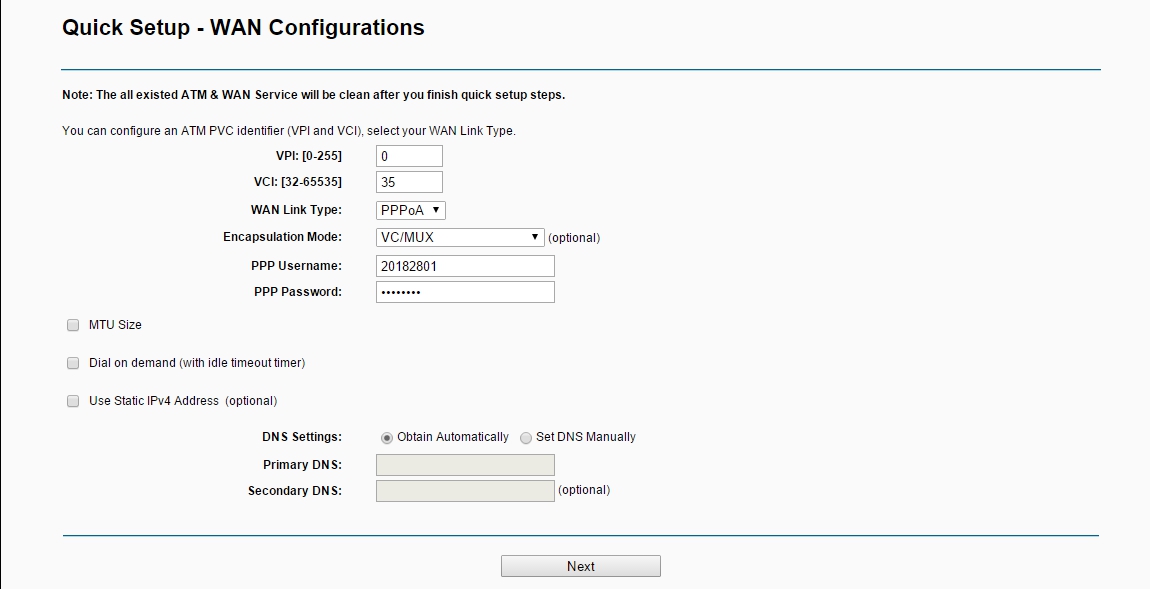Click the VCI input field

coord(409,183)
